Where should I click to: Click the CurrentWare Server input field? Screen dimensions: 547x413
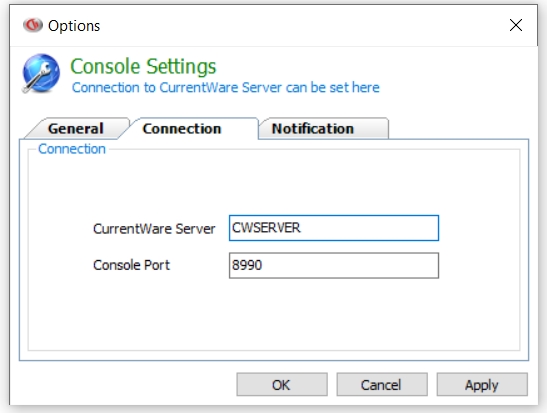(334, 228)
